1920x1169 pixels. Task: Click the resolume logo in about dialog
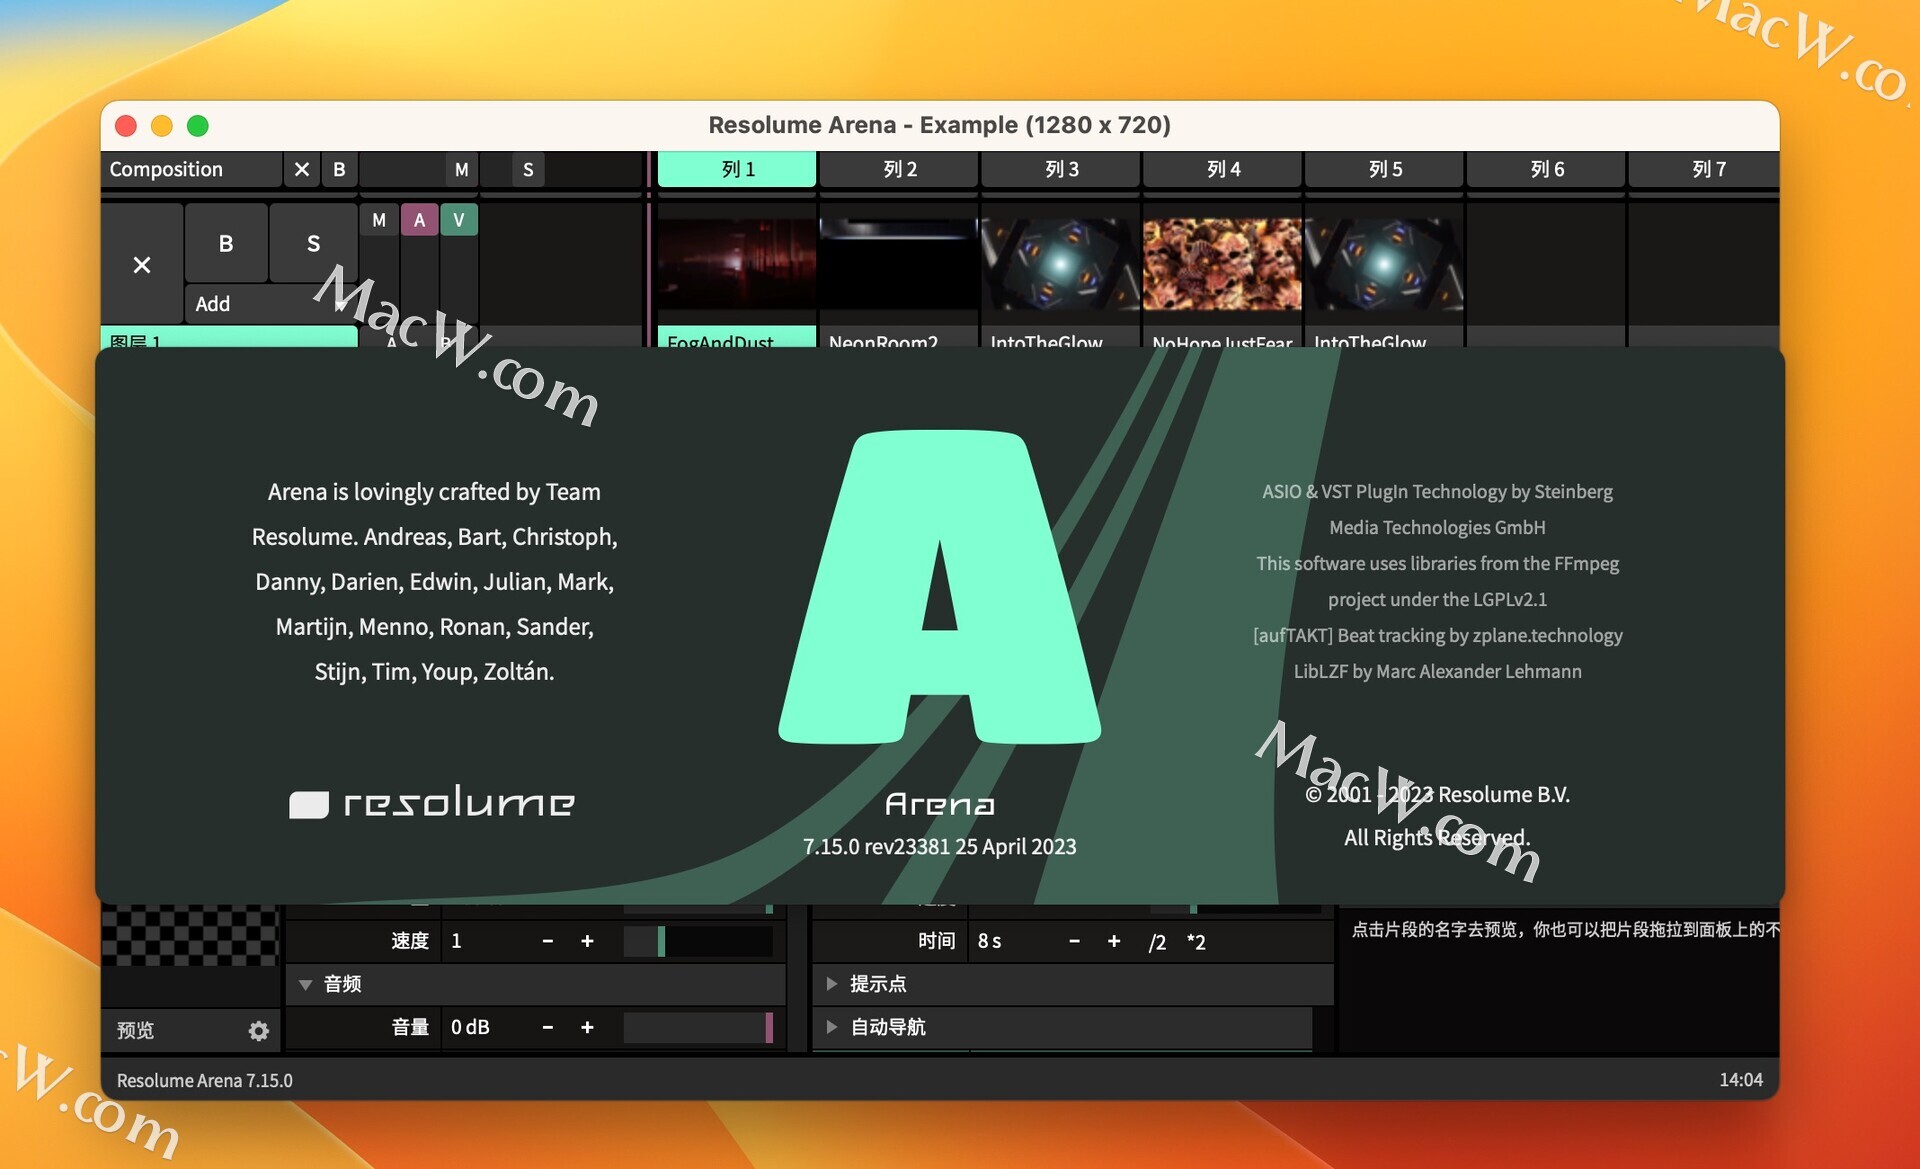pos(432,802)
